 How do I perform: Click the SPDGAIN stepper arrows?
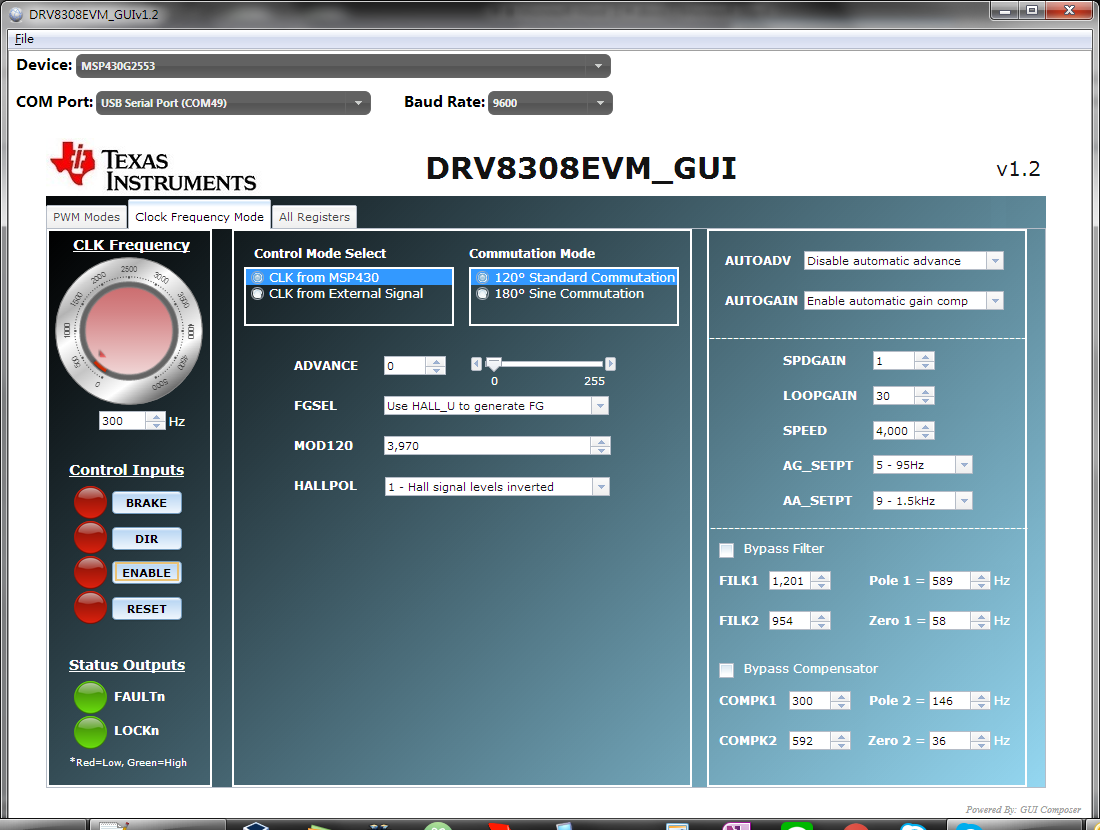coord(925,361)
